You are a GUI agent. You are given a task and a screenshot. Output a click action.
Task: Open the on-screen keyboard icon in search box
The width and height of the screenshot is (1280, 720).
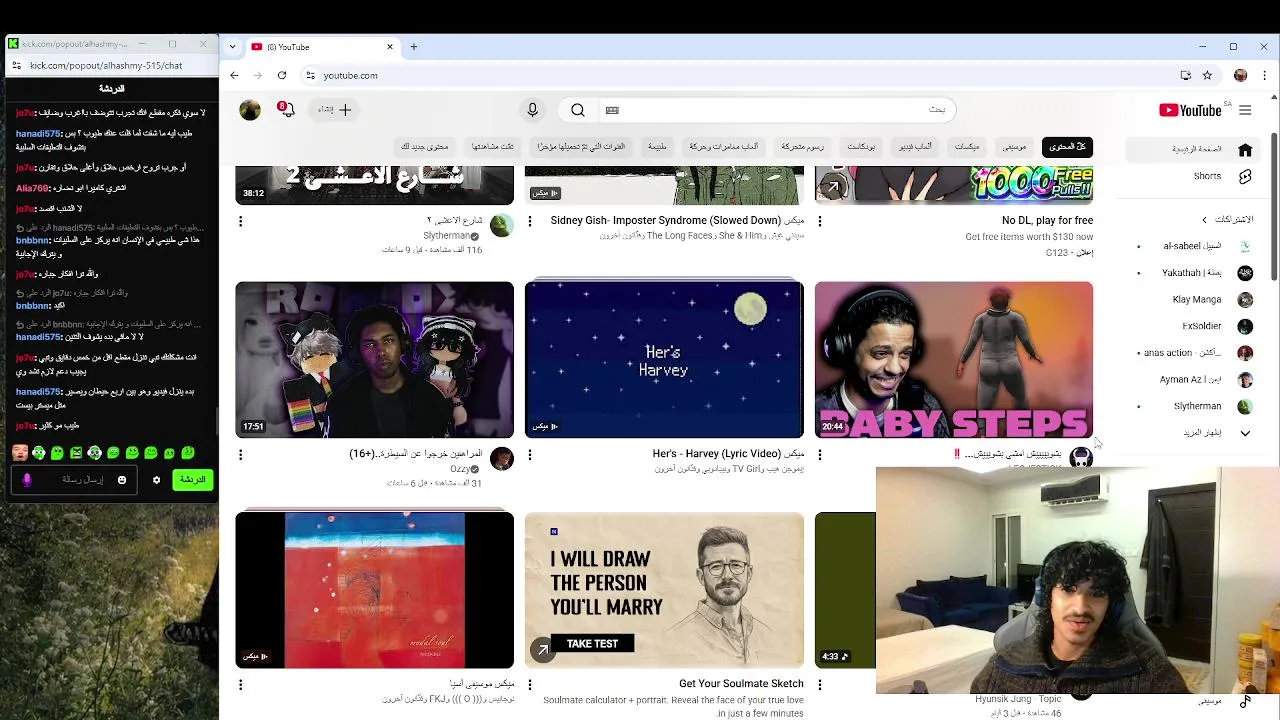click(612, 110)
